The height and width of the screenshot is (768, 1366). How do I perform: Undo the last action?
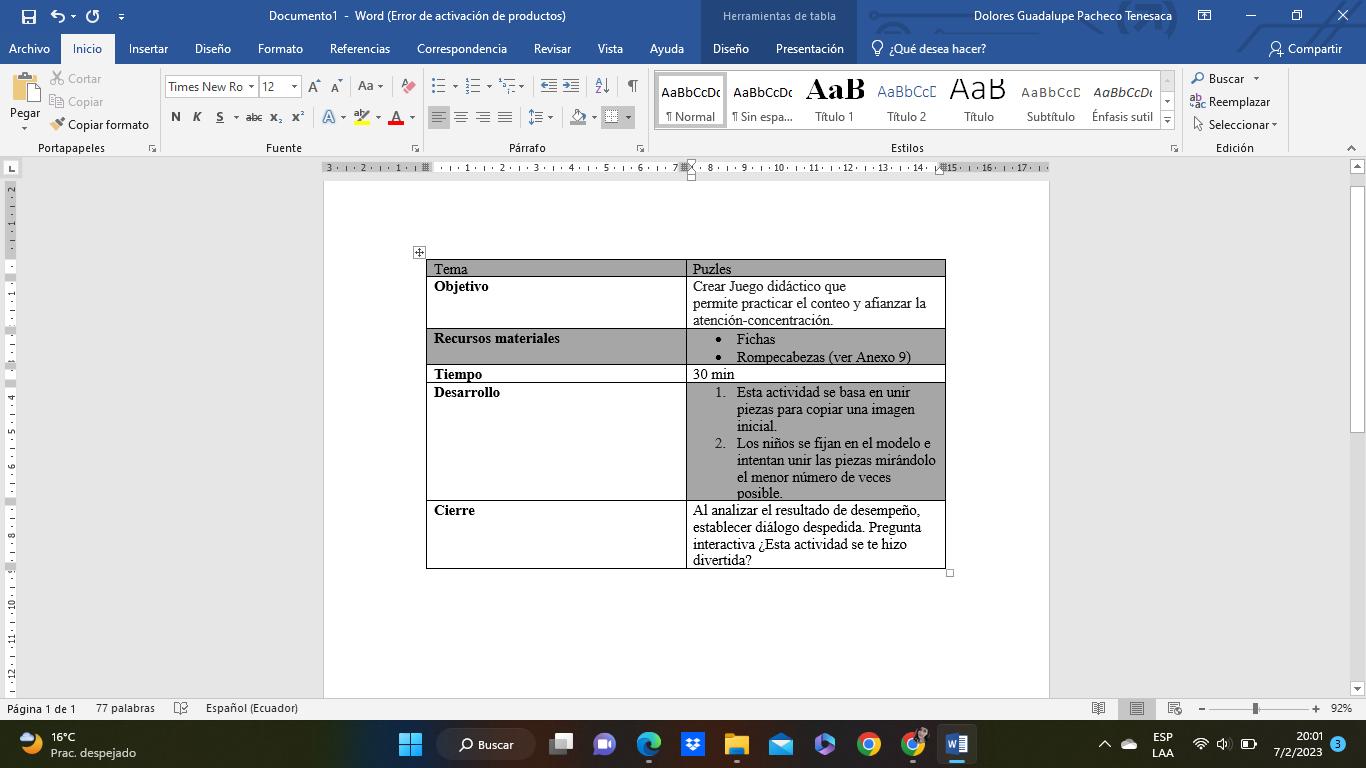(x=58, y=16)
